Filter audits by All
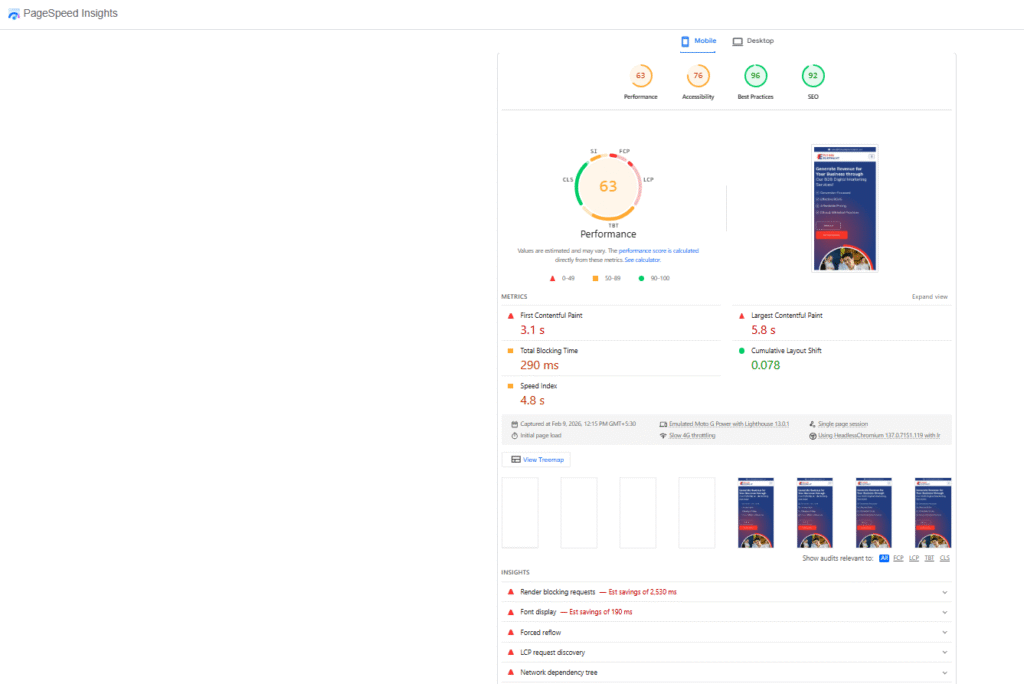1024x684 pixels. coord(884,558)
